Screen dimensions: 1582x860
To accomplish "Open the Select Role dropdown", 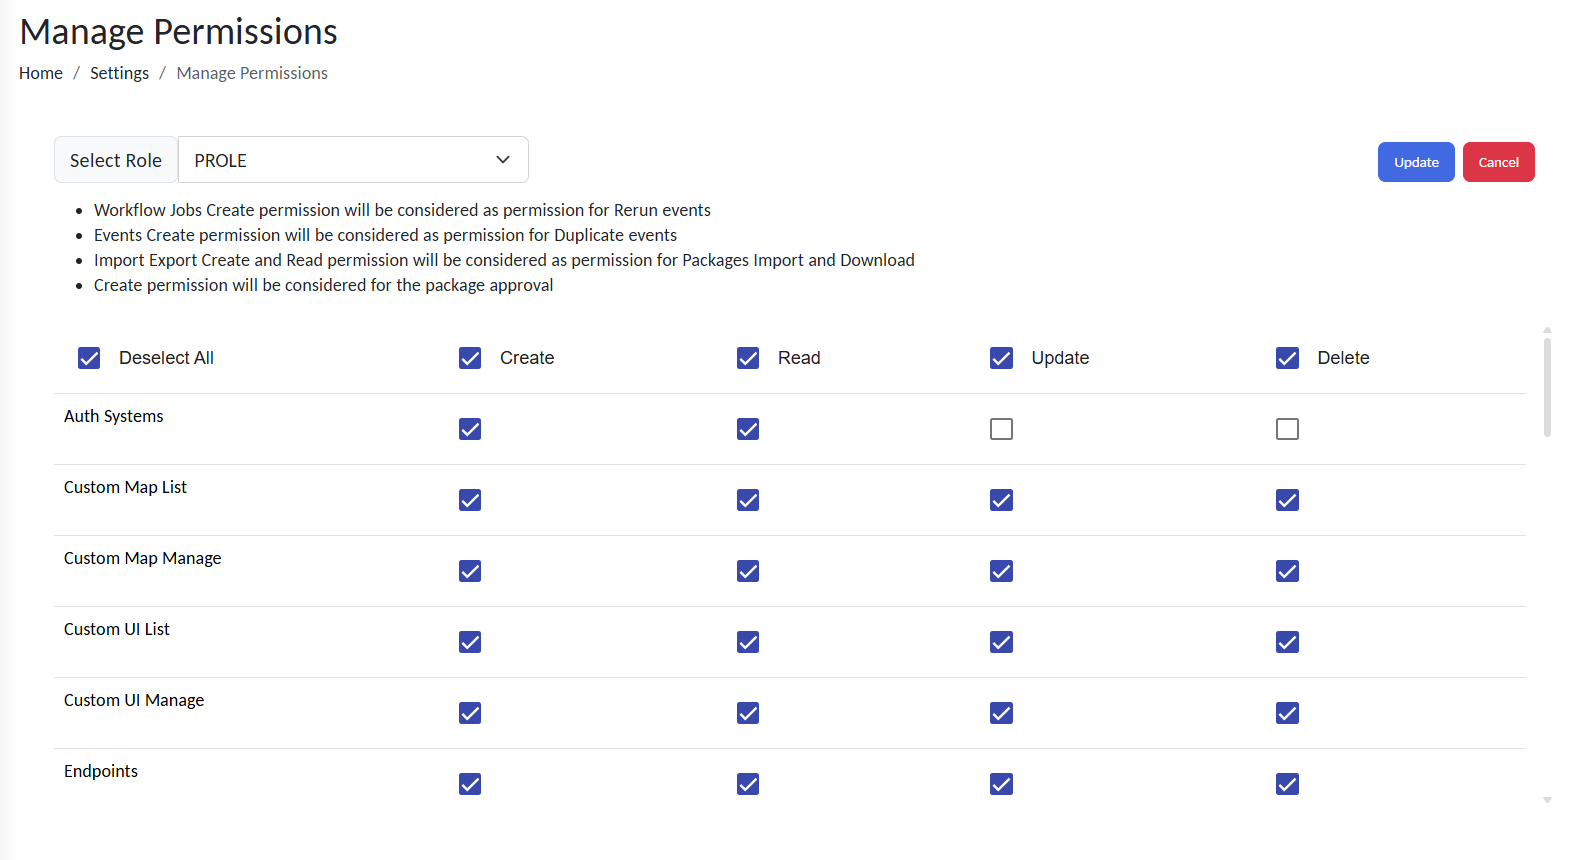I will tap(352, 160).
